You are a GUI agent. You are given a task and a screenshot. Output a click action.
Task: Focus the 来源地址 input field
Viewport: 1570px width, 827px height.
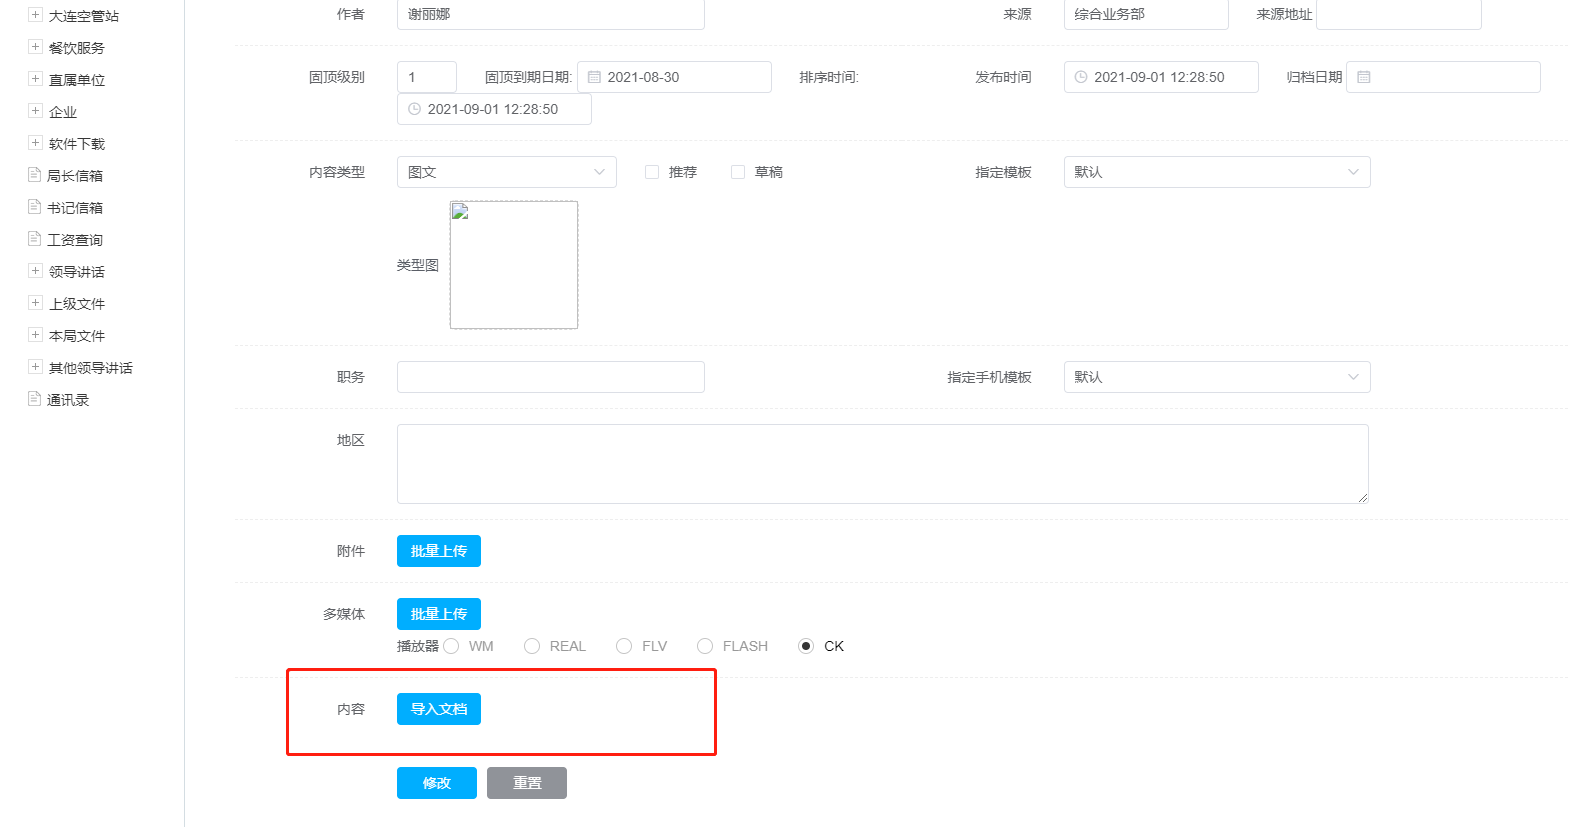1399,14
